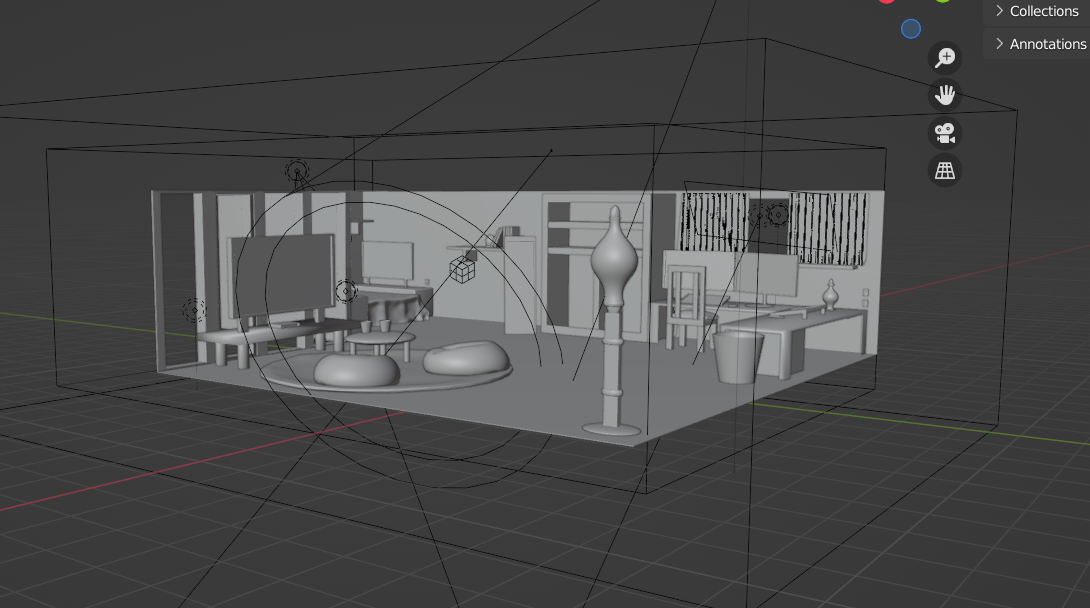The height and width of the screenshot is (608, 1090).
Task: Select the small round coffee table with cups
Action: (372, 341)
